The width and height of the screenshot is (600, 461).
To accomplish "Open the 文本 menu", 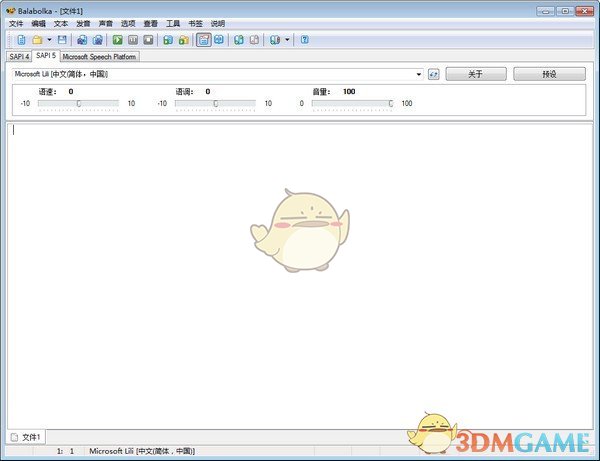I will [x=61, y=24].
